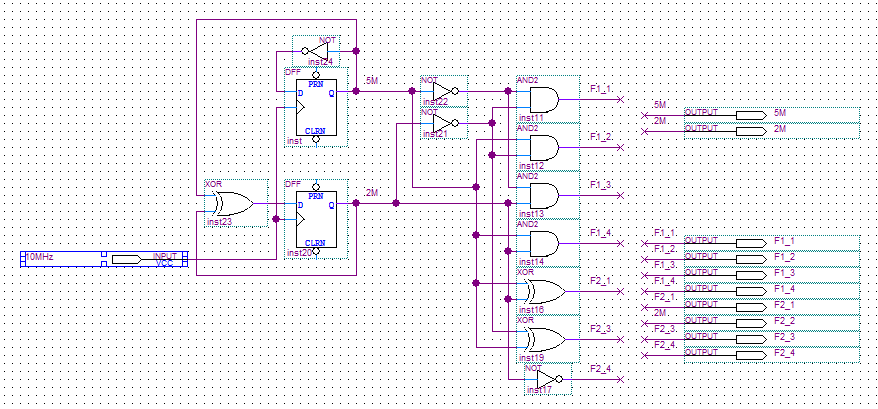Select the NOT inverter inst21

click(444, 123)
